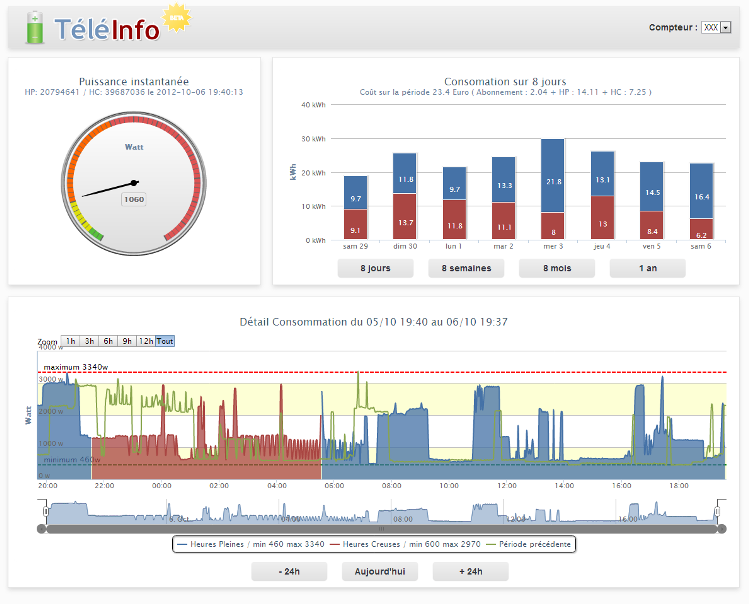The width and height of the screenshot is (749, 604).
Task: Choose the 6h zoom option
Action: [109, 341]
